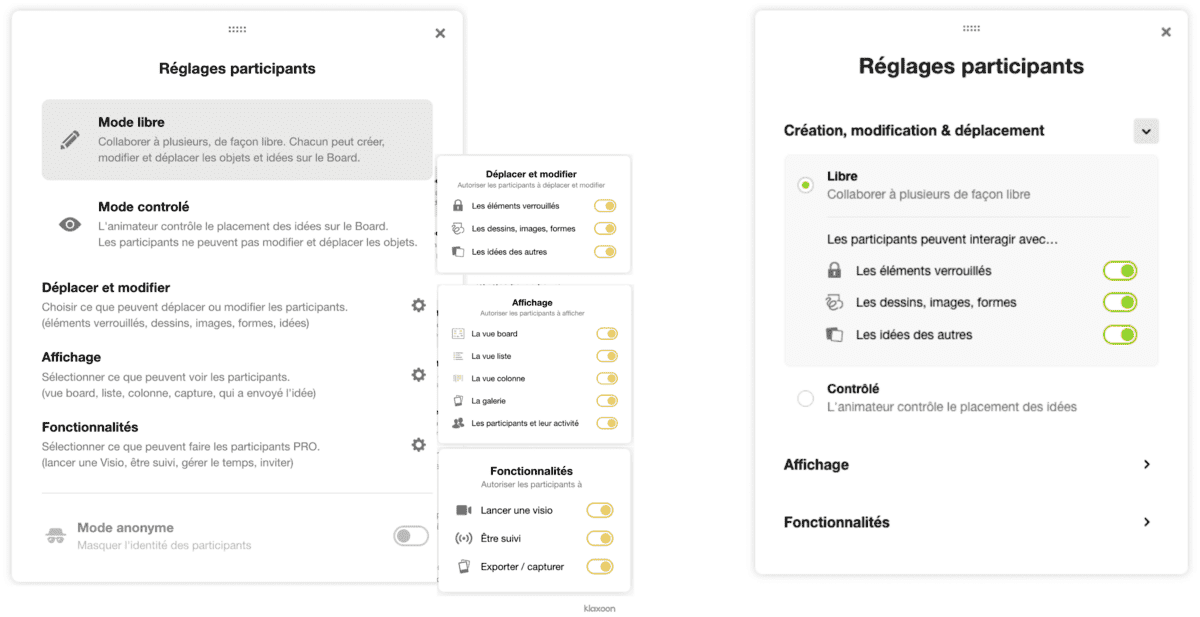Click the eye icon for Mode contrôlé
This screenshot has height=617, width=1200.
pyautogui.click(x=69, y=224)
